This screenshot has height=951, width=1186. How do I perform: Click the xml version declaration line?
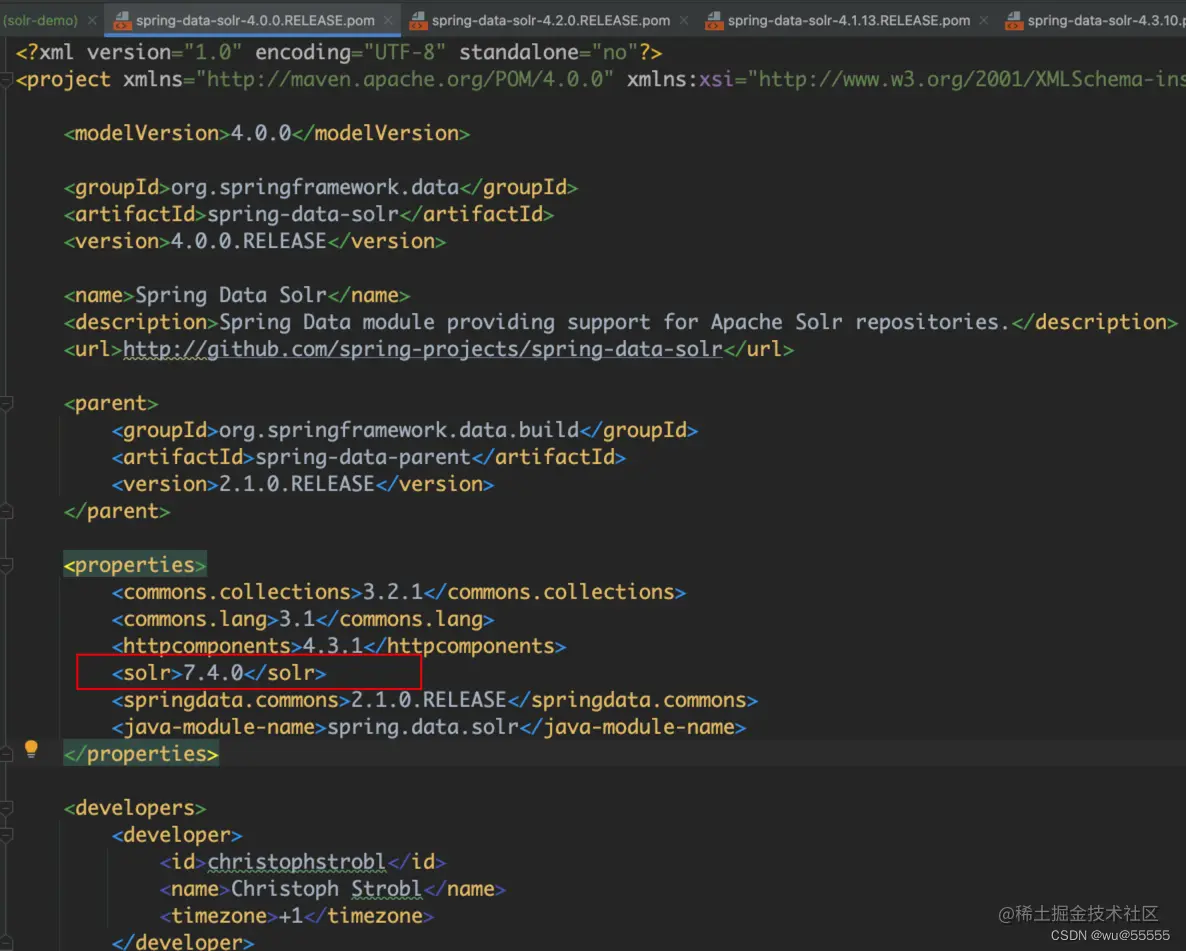click(x=339, y=52)
